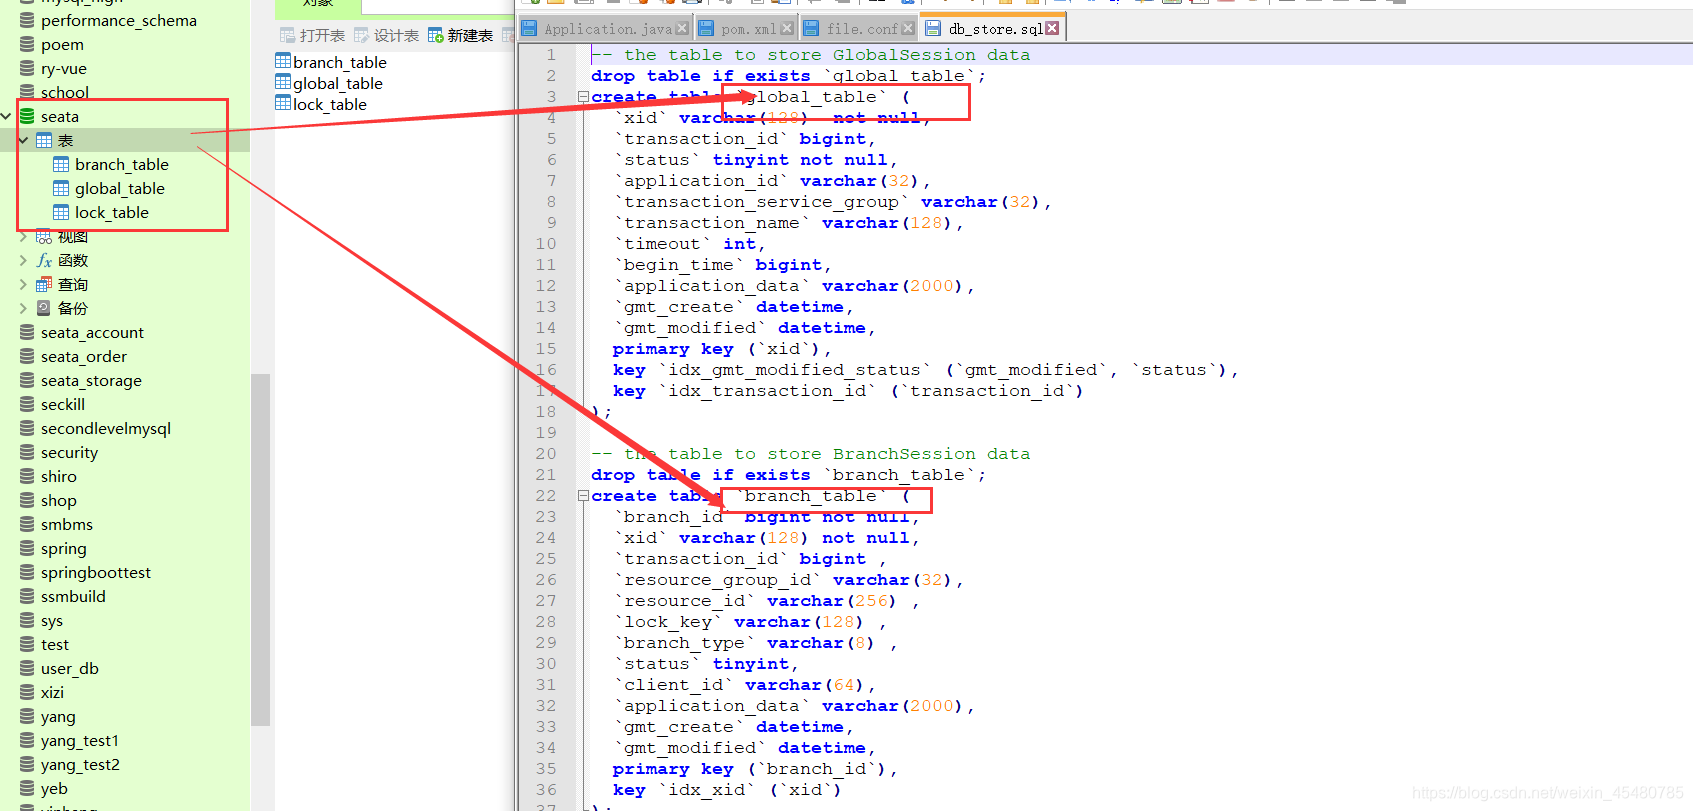
Task: Select the db_store.sql tab
Action: 994,29
